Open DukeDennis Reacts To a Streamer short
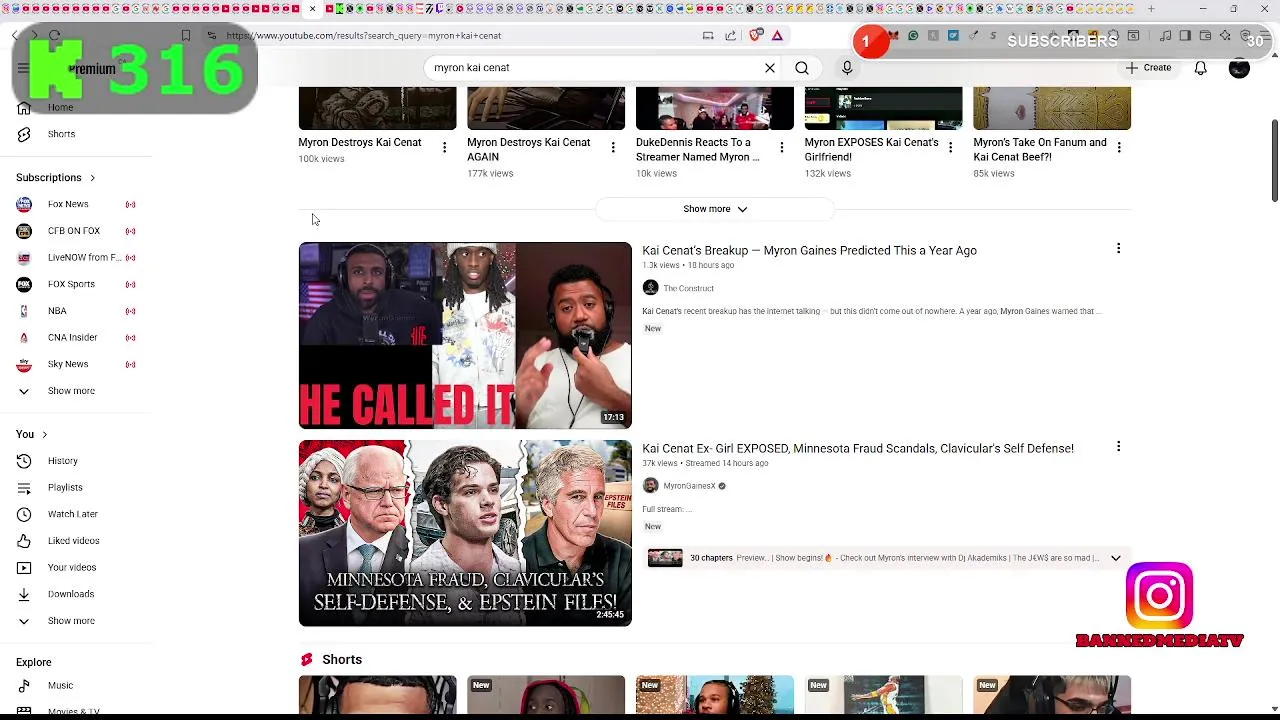The height and width of the screenshot is (720, 1280). [x=697, y=150]
